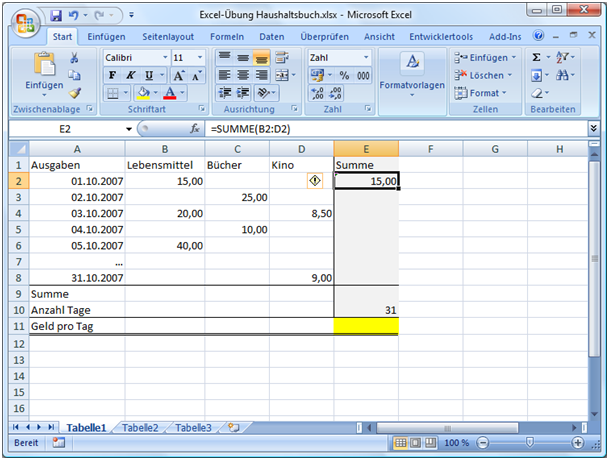This screenshot has width=609, height=460.
Task: Undo the last action
Action: tap(73, 16)
